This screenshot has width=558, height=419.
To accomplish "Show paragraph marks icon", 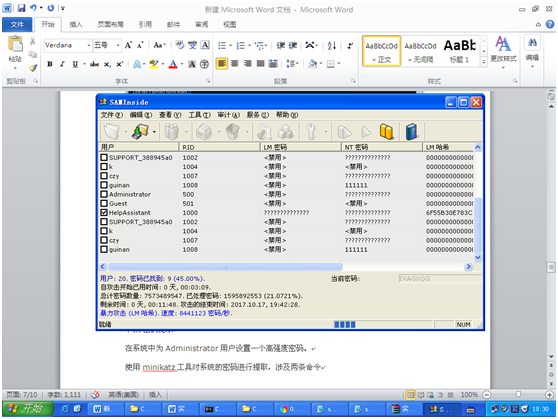I will tap(350, 45).
